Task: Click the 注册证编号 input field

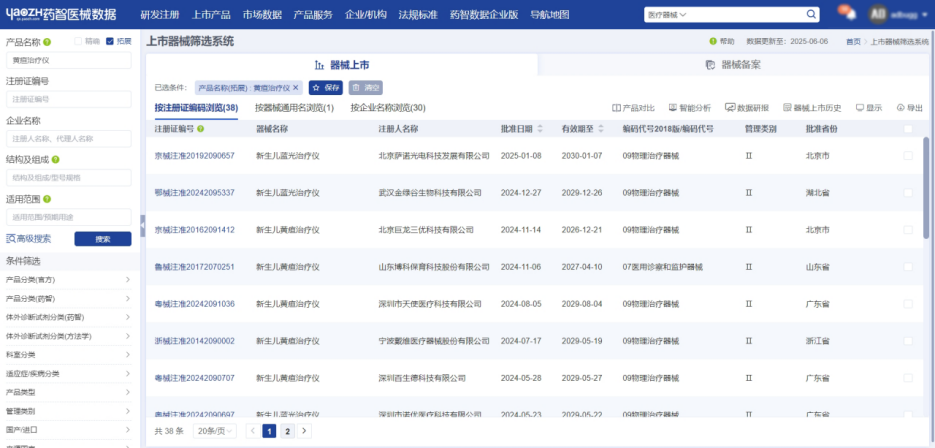Action: coord(69,99)
